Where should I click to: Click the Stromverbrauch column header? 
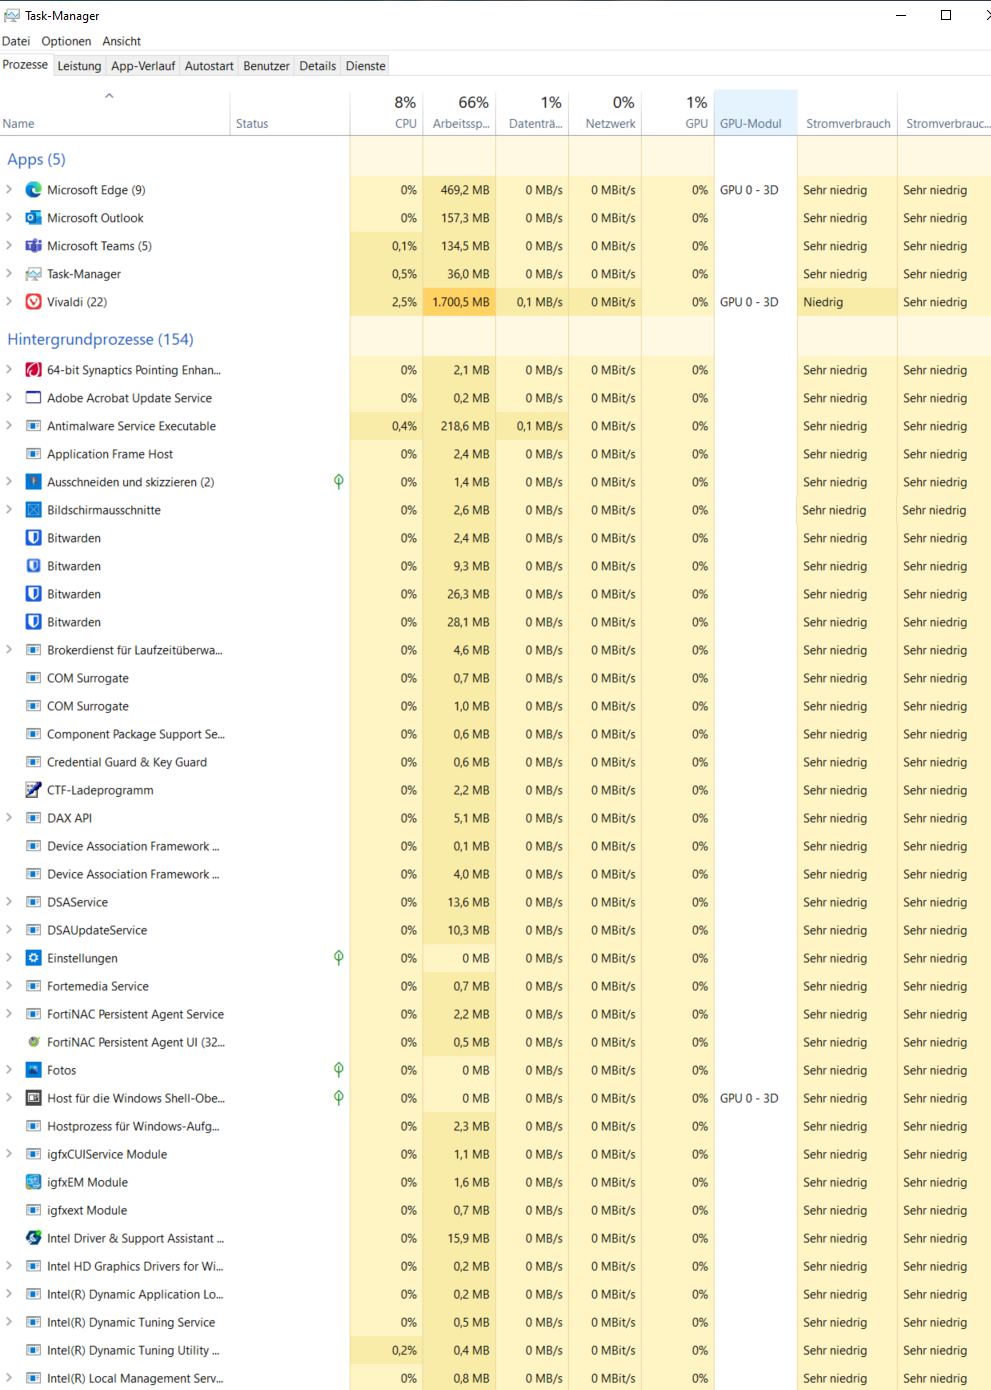coord(848,112)
